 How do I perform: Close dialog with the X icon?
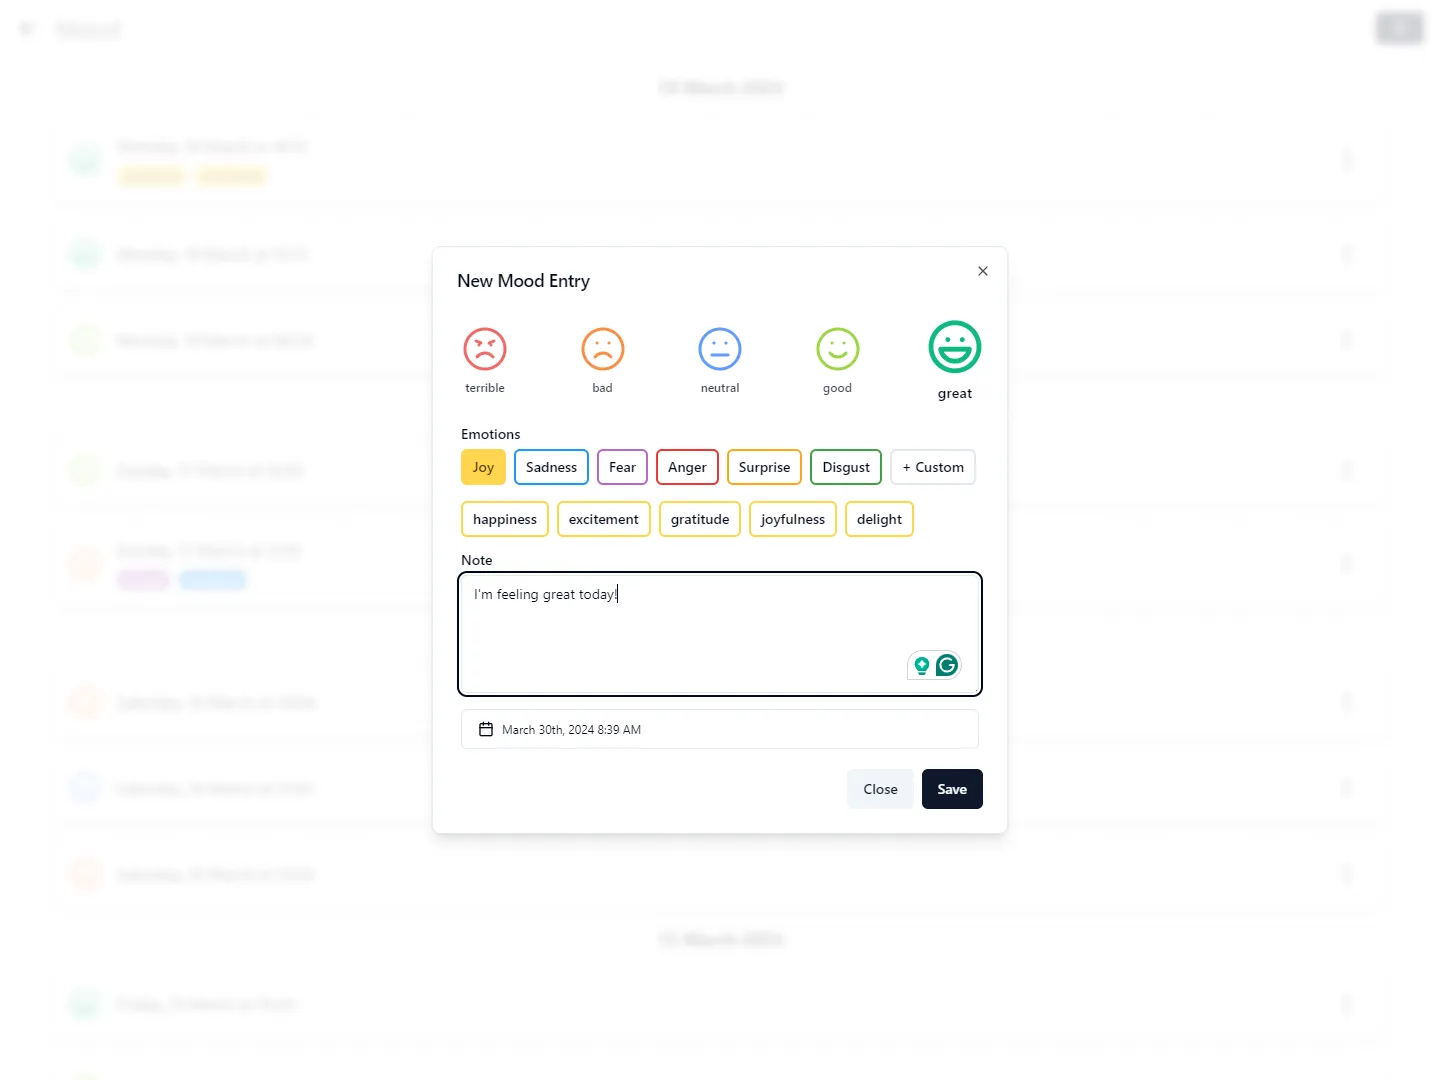[983, 271]
